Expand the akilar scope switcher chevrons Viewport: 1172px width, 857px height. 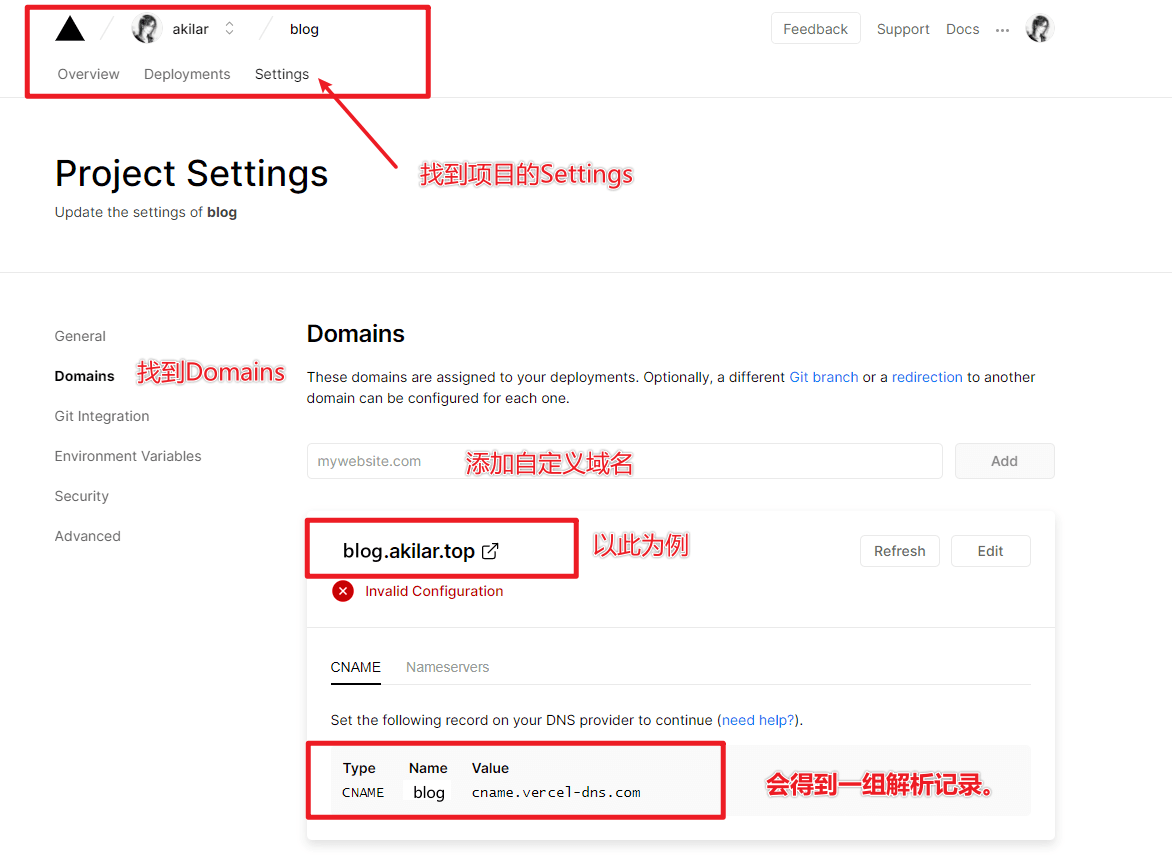coord(229,28)
